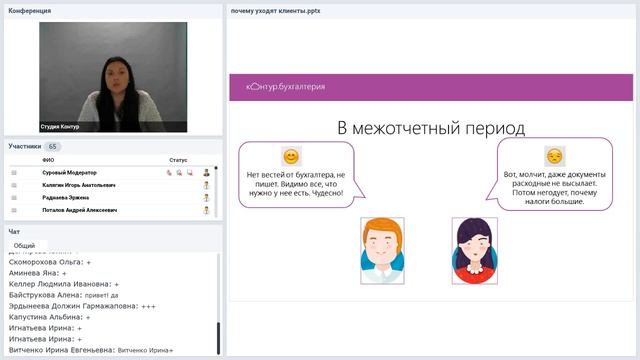Click the second red status icon for Суровый Модератор
640x360 pixels.
pyautogui.click(x=179, y=173)
